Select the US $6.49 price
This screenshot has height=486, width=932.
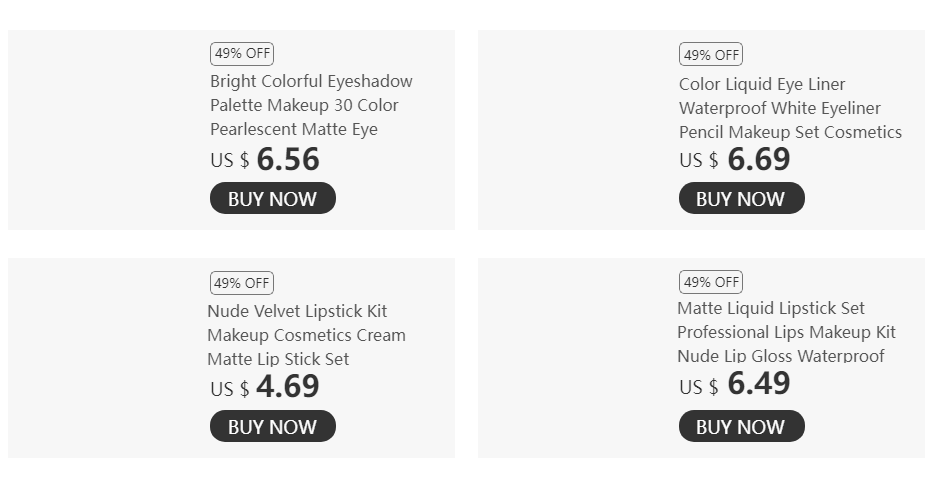pyautogui.click(x=735, y=384)
